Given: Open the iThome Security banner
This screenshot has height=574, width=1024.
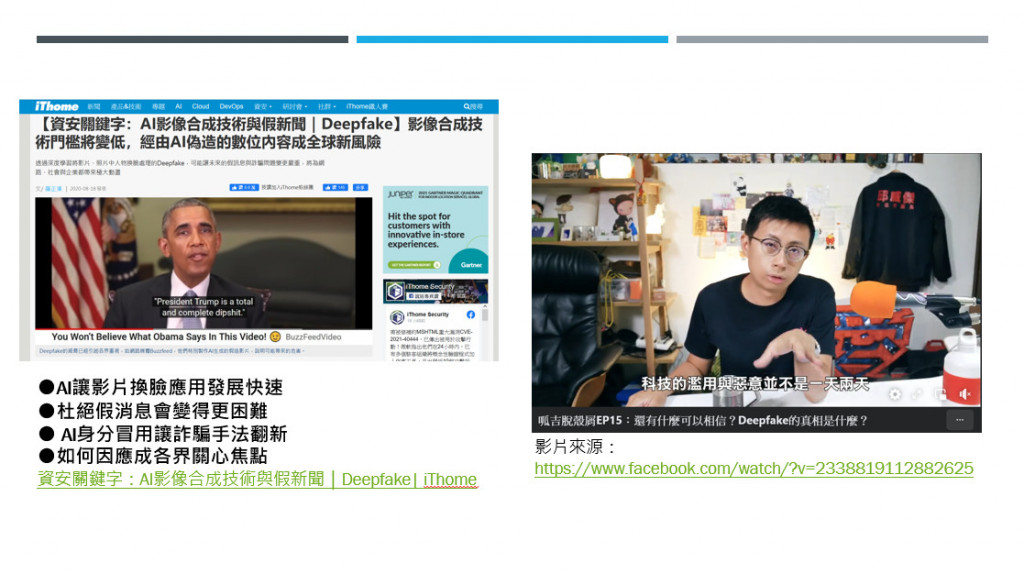Looking at the screenshot, I should (436, 291).
